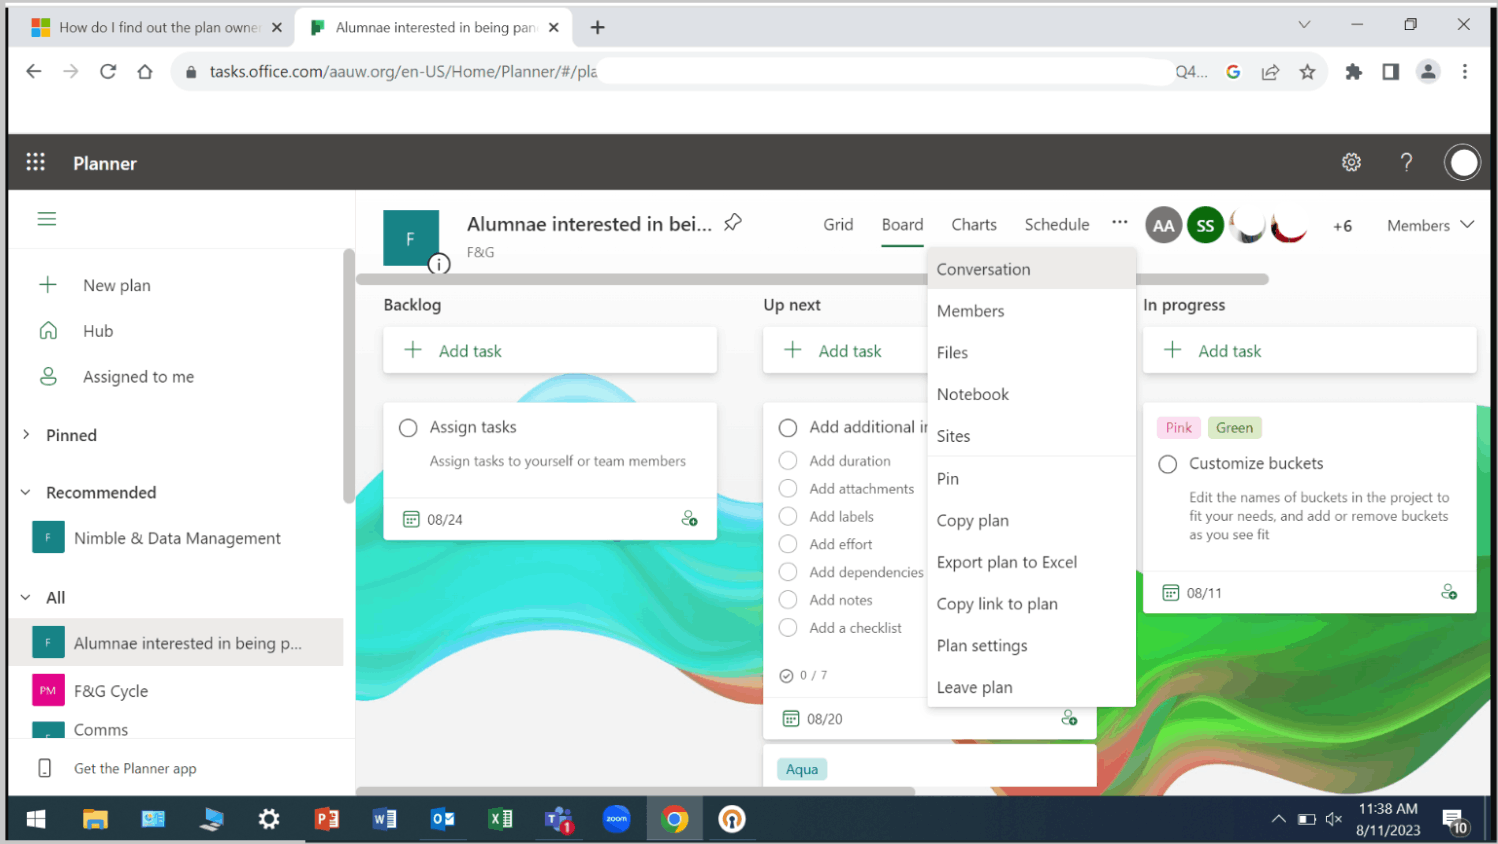Open Microsoft Teams from the taskbar
This screenshot has height=844, width=1498.
coord(558,819)
